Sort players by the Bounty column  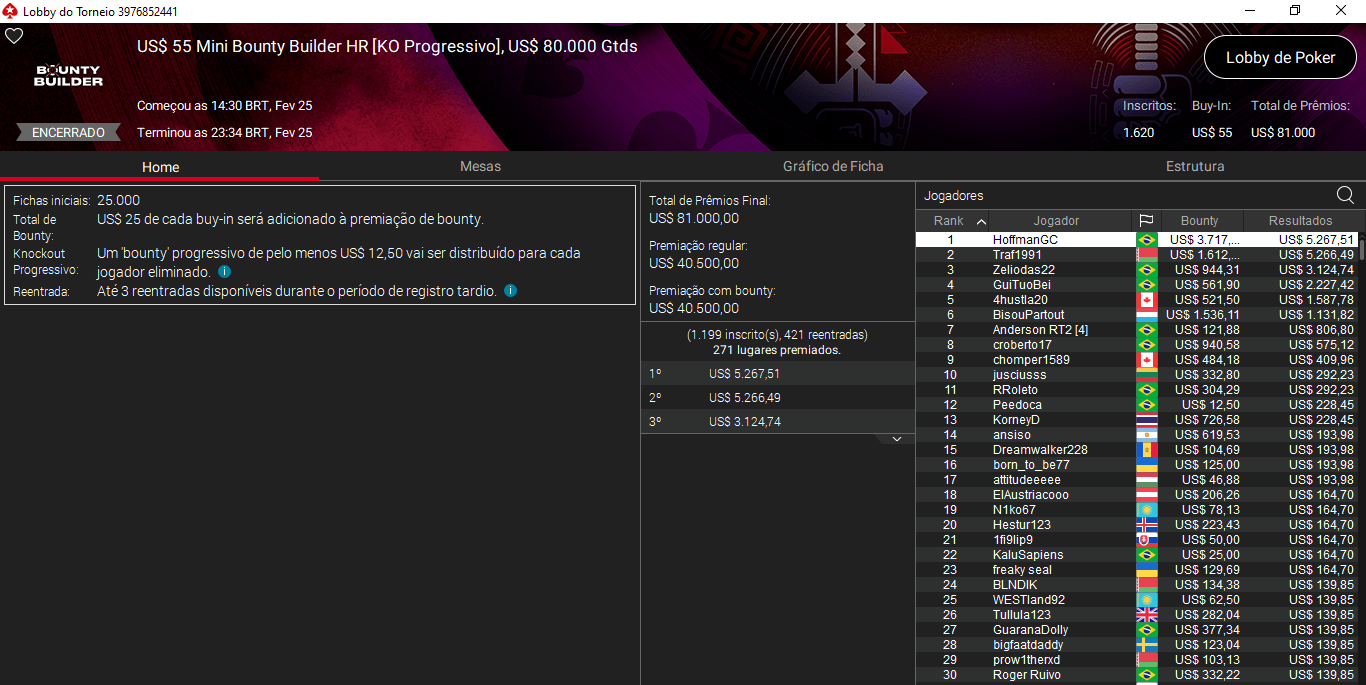pyautogui.click(x=1200, y=220)
